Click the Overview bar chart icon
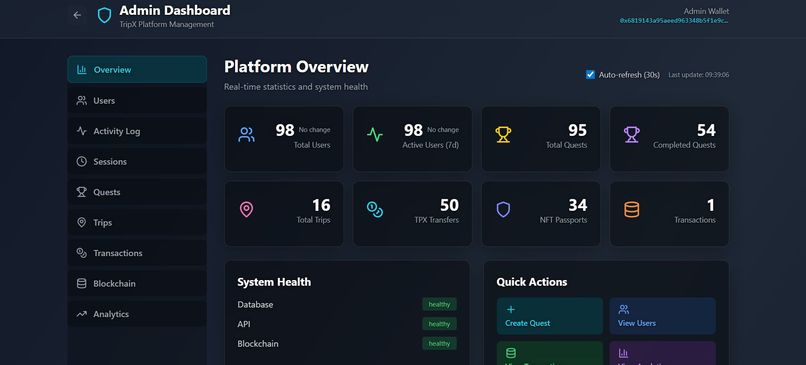 (x=82, y=69)
